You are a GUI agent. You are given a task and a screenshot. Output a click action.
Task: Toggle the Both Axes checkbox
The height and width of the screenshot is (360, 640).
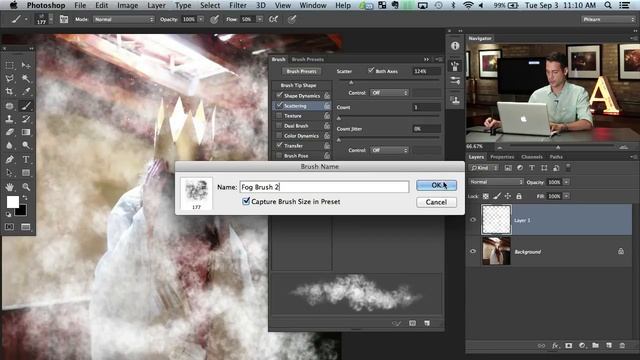371,71
